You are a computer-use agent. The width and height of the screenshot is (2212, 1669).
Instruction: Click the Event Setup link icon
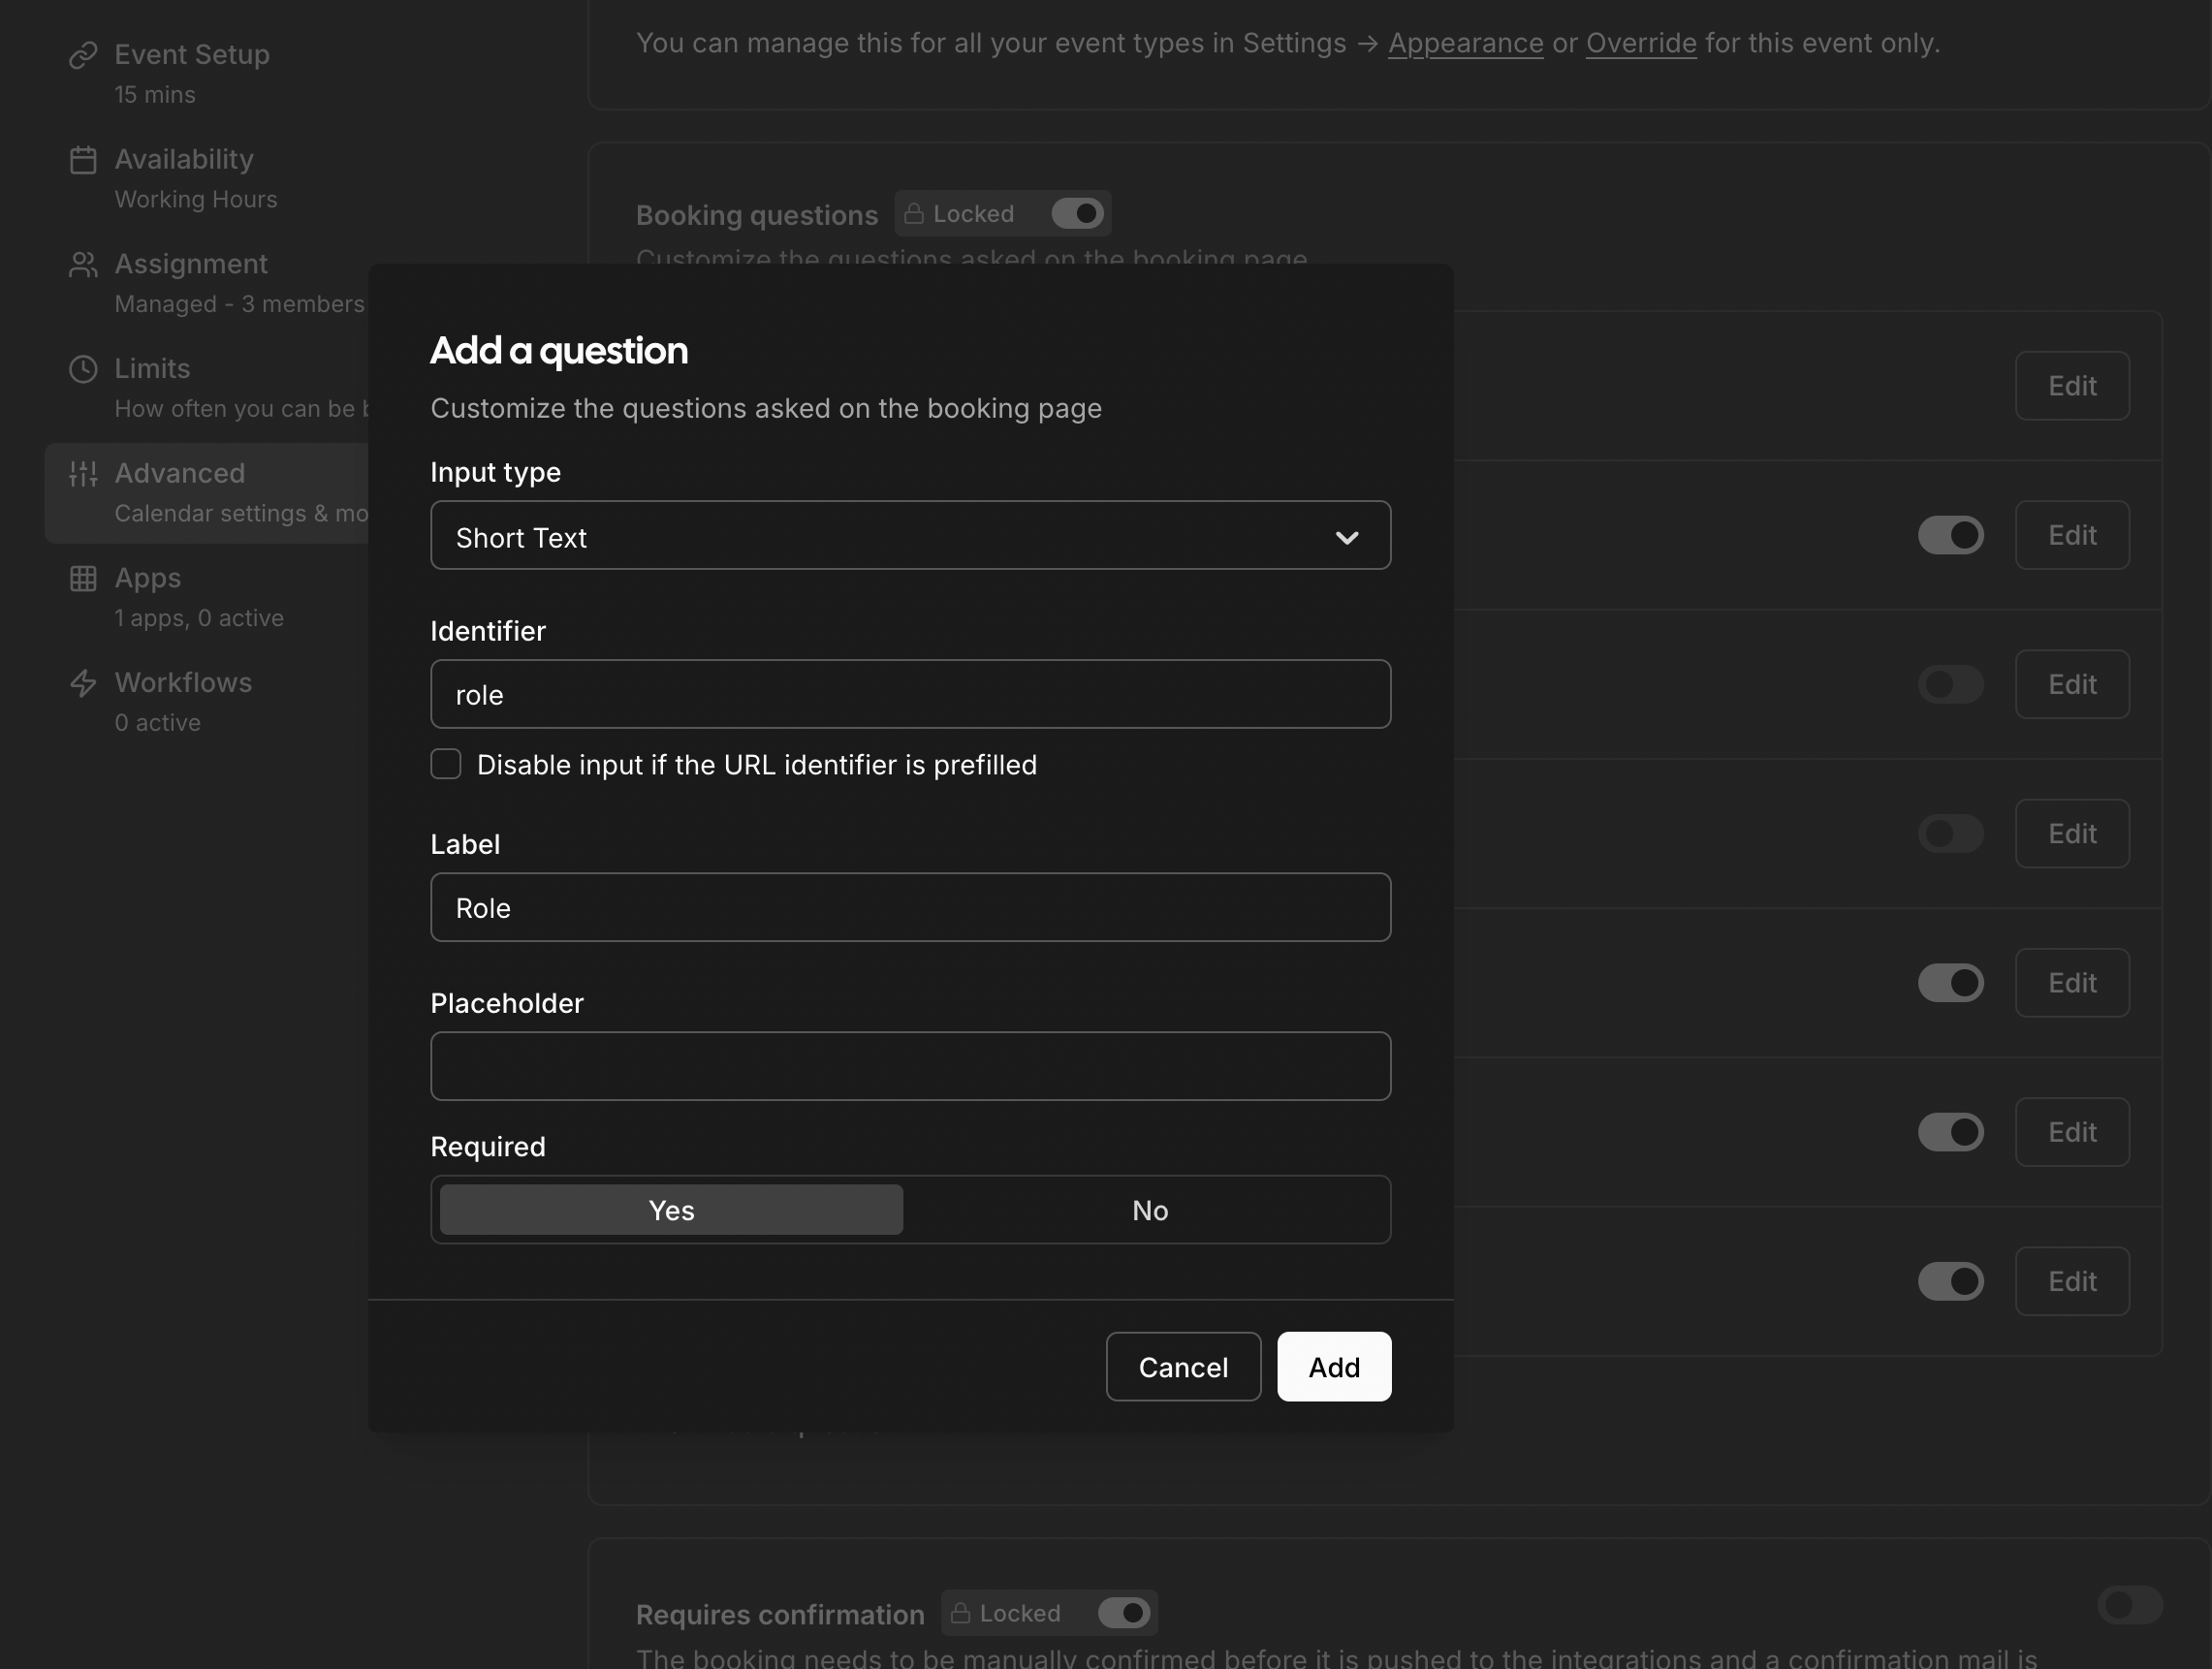pyautogui.click(x=83, y=55)
